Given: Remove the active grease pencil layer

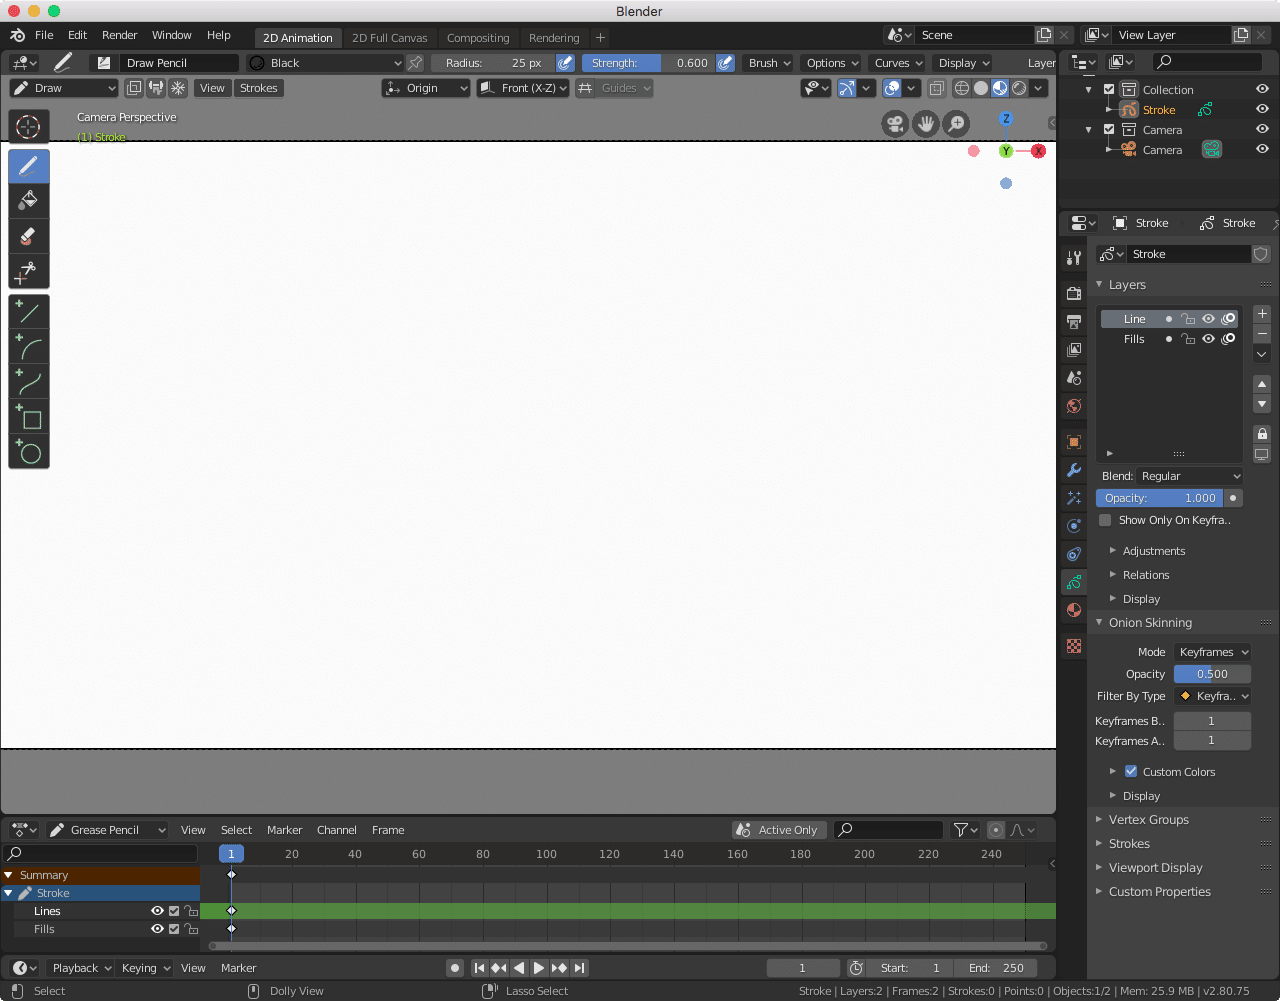Looking at the screenshot, I should pyautogui.click(x=1262, y=334).
